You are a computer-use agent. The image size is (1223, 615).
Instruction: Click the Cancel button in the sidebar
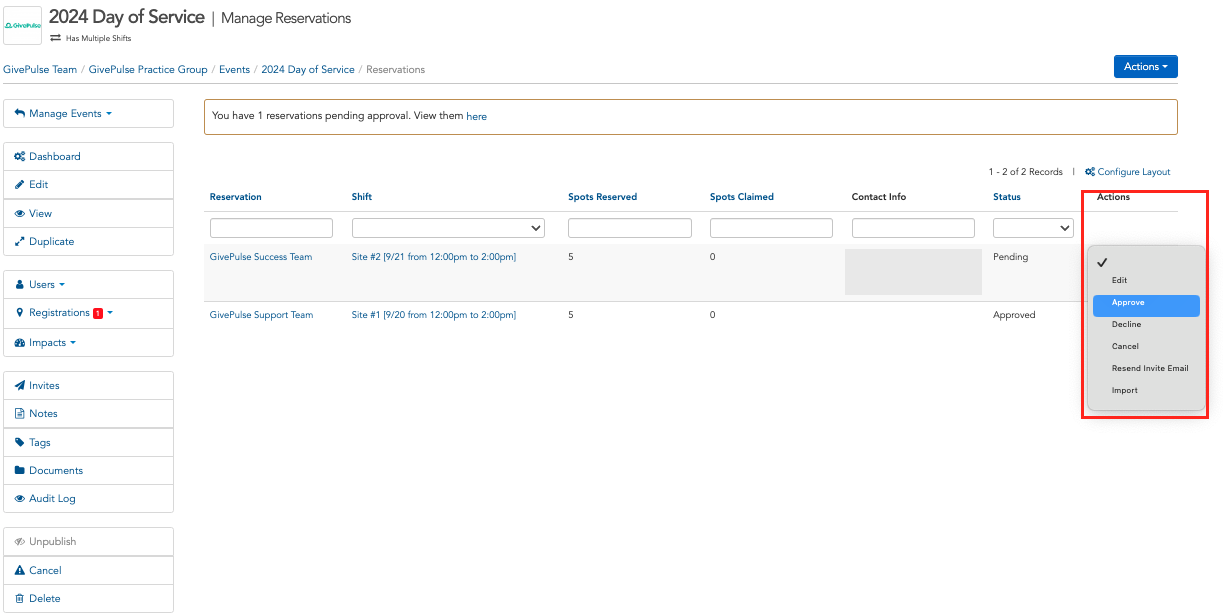88,570
